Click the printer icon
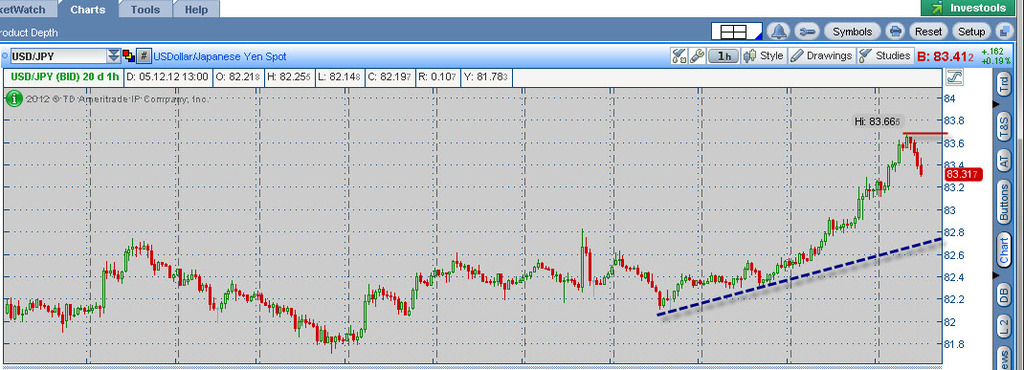Image resolution: width=1024 pixels, height=370 pixels. [895, 31]
